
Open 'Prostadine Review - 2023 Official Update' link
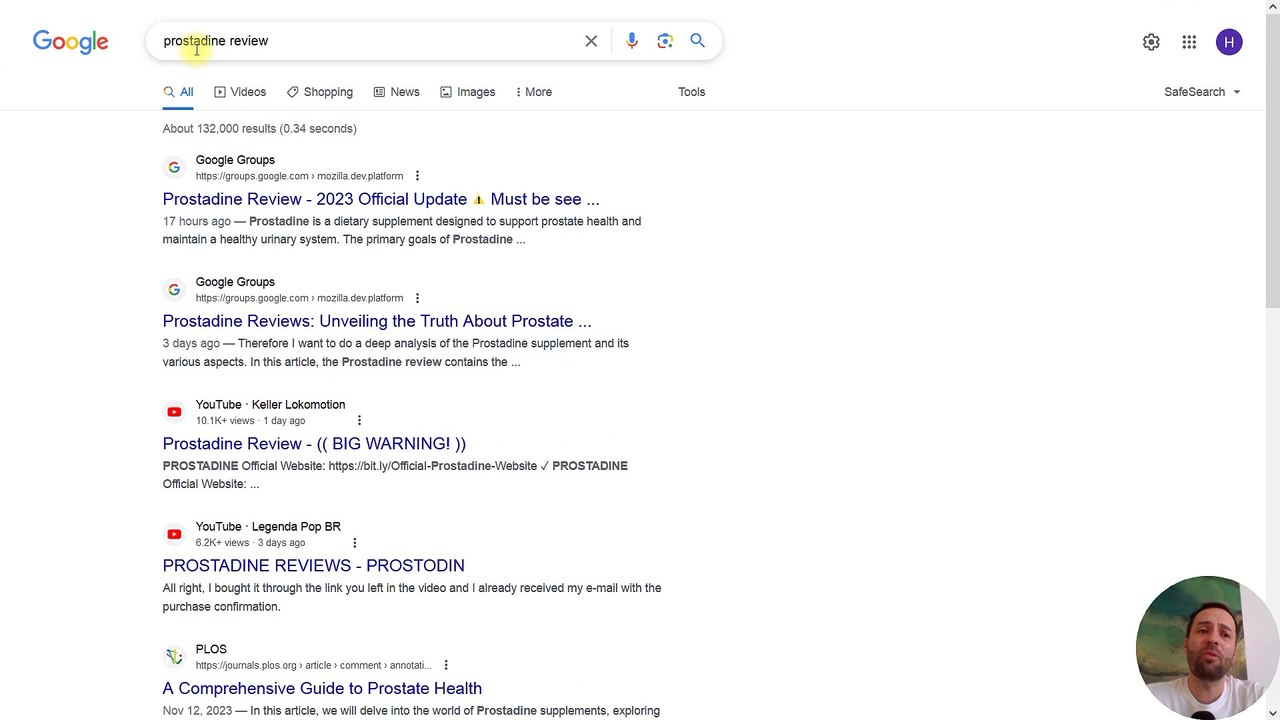pyautogui.click(x=381, y=199)
